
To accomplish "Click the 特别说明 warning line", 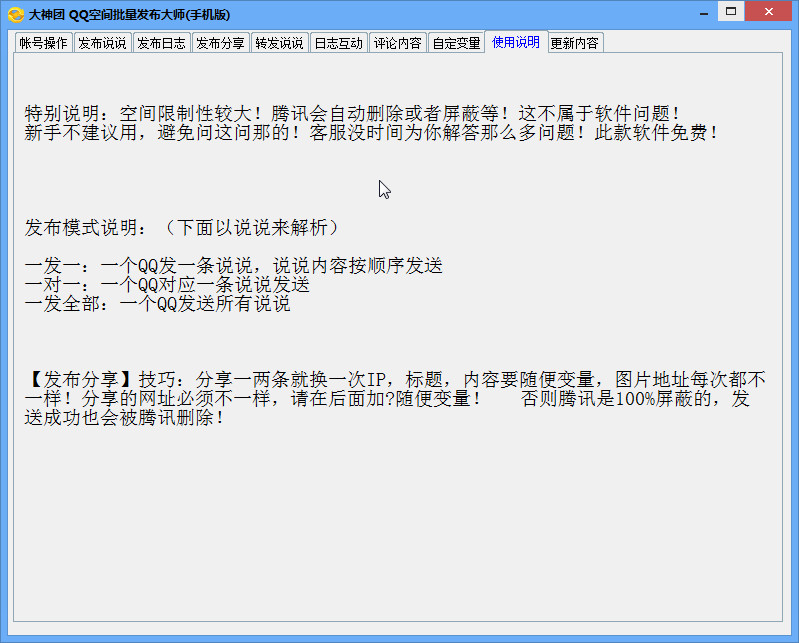I will [352, 113].
